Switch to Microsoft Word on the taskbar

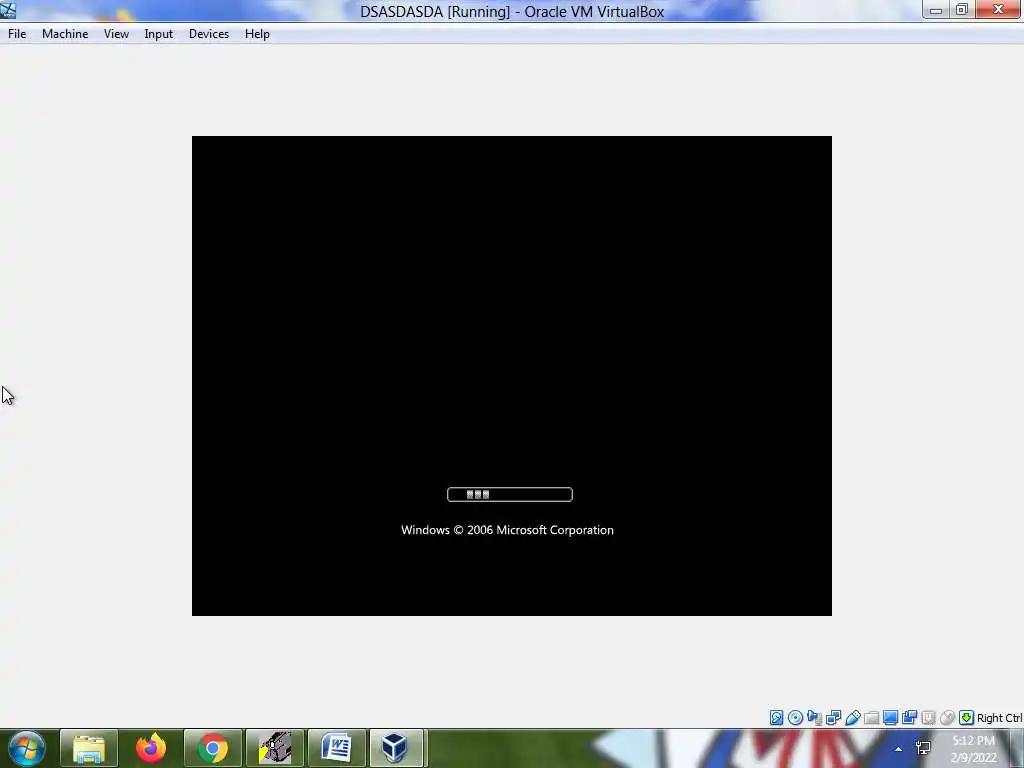pyautogui.click(x=337, y=748)
